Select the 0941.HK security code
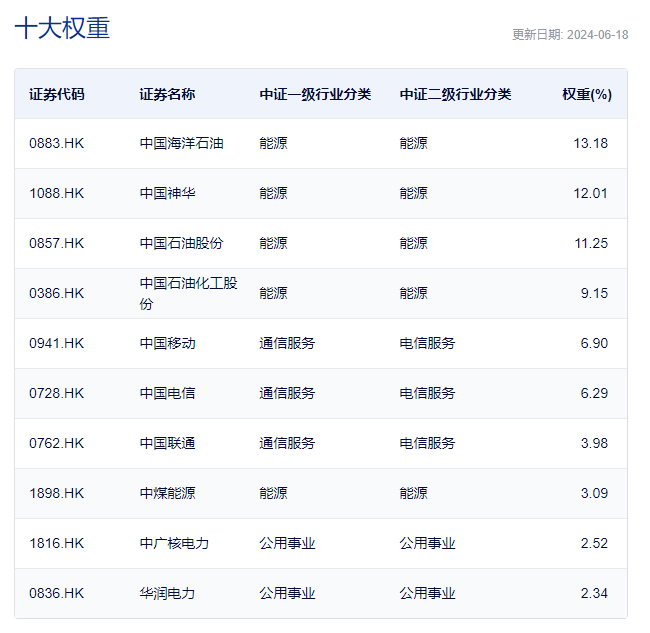Screen dimensions: 650x633 point(57,343)
